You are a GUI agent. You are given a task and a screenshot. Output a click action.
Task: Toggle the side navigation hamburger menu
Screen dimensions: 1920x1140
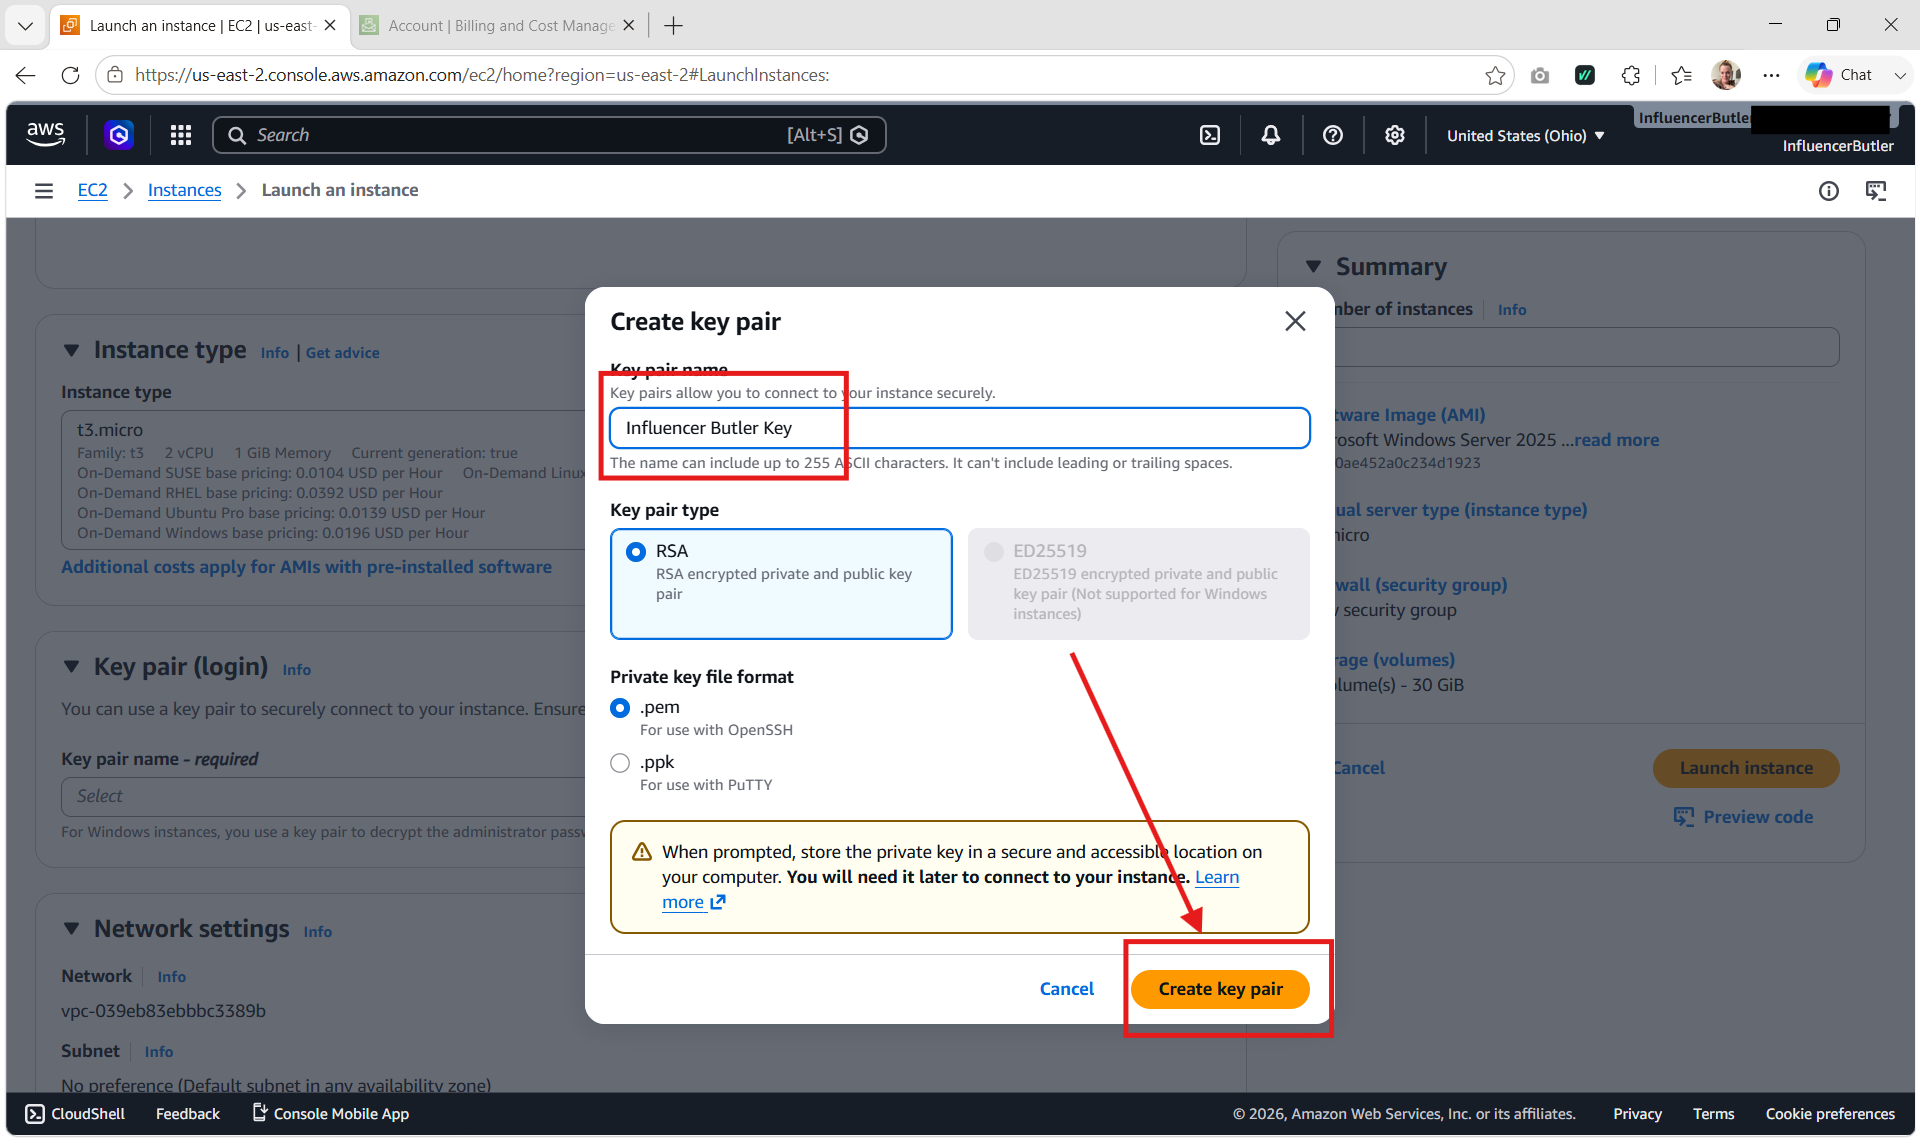pyautogui.click(x=44, y=190)
